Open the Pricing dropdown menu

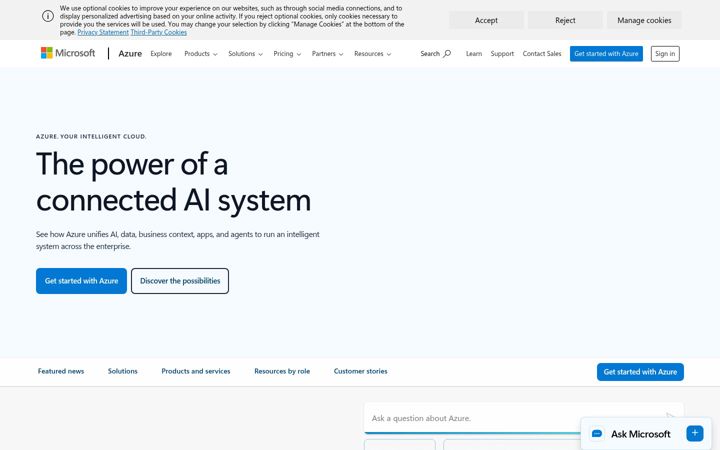[287, 54]
